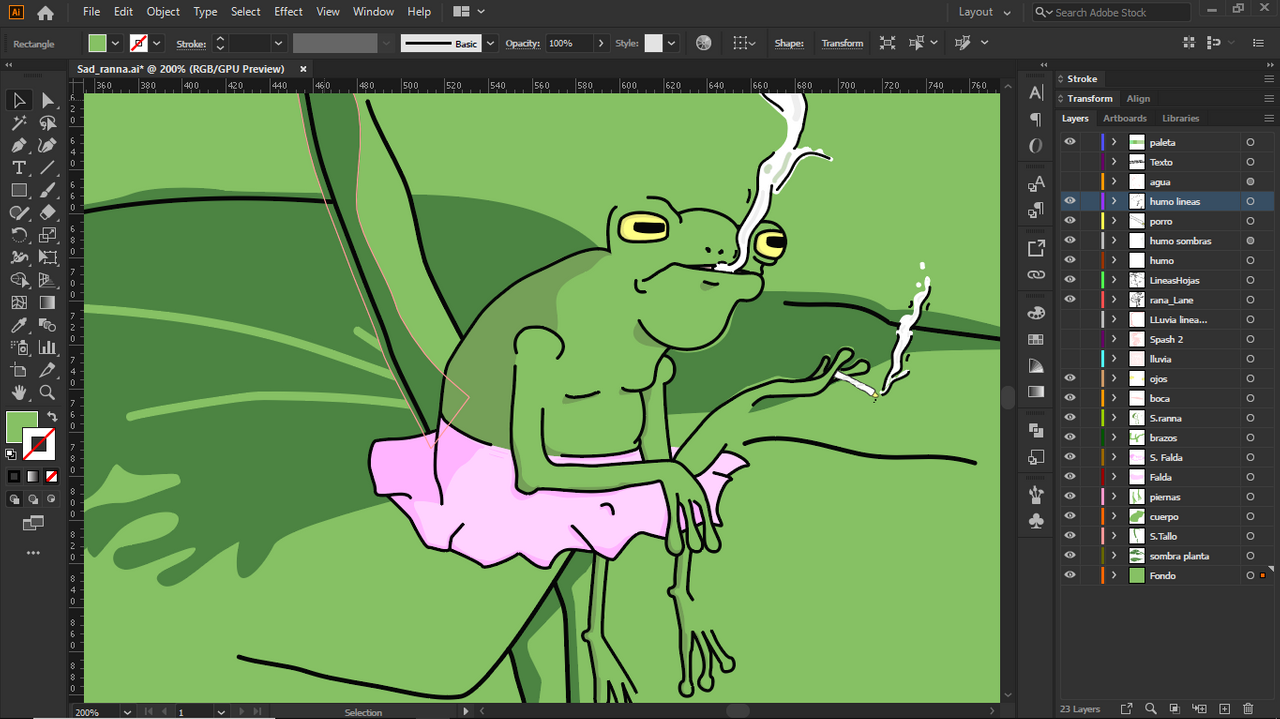Select the Eyedropper tool
The width and height of the screenshot is (1280, 719).
[18, 324]
